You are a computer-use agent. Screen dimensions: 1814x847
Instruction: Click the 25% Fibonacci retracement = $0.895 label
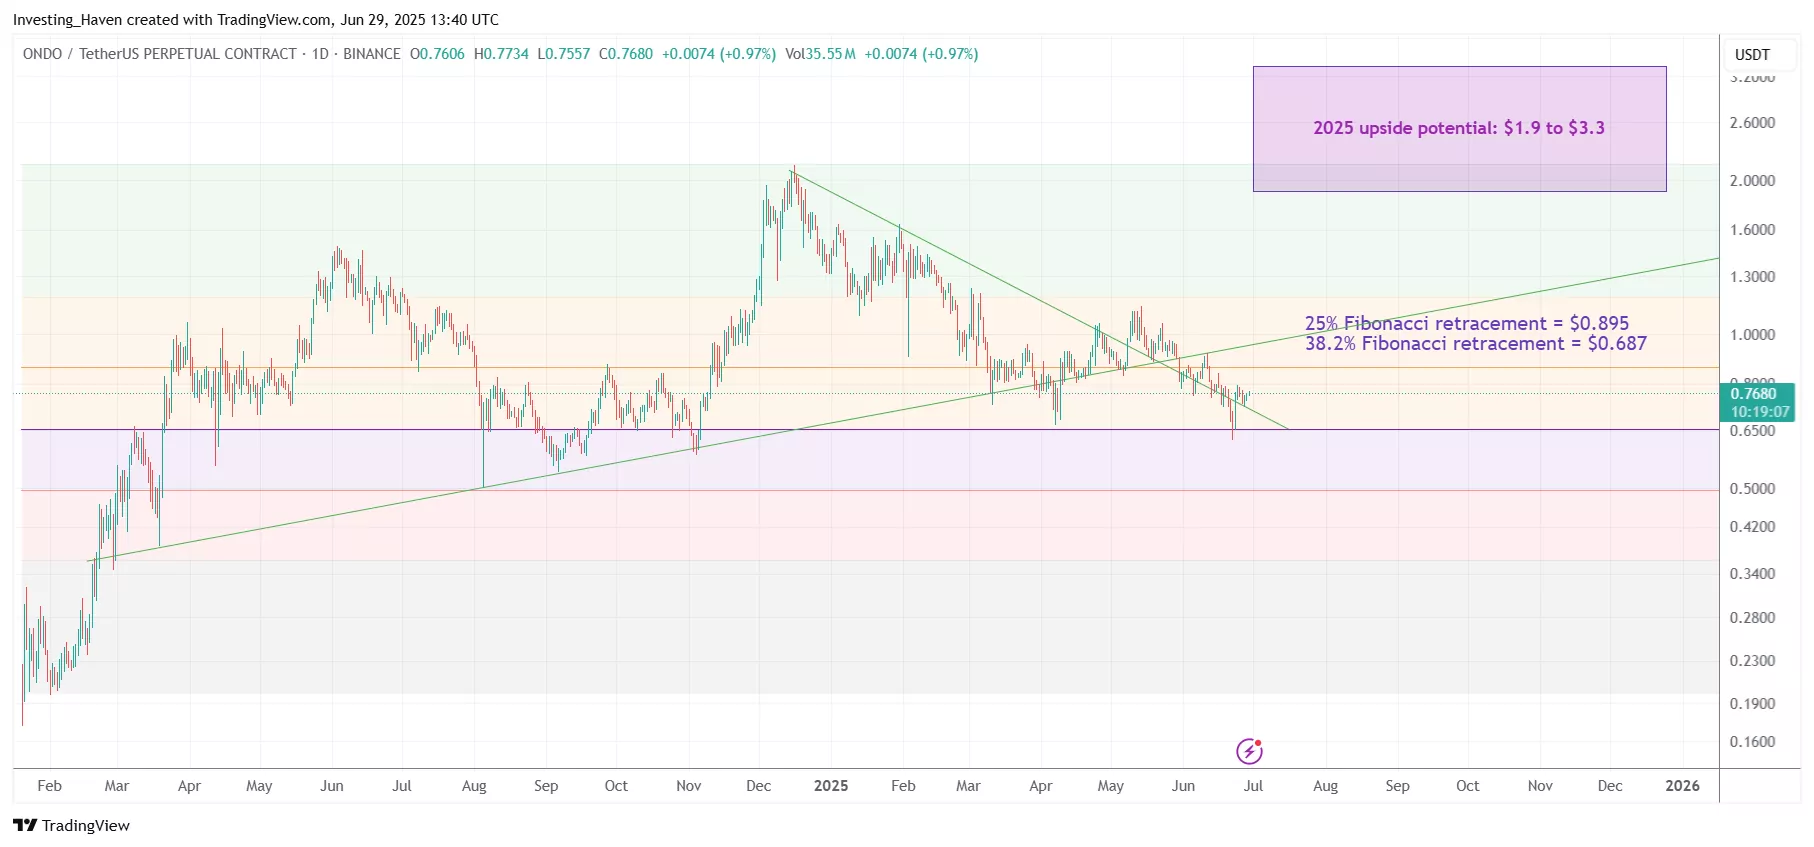pyautogui.click(x=1467, y=323)
